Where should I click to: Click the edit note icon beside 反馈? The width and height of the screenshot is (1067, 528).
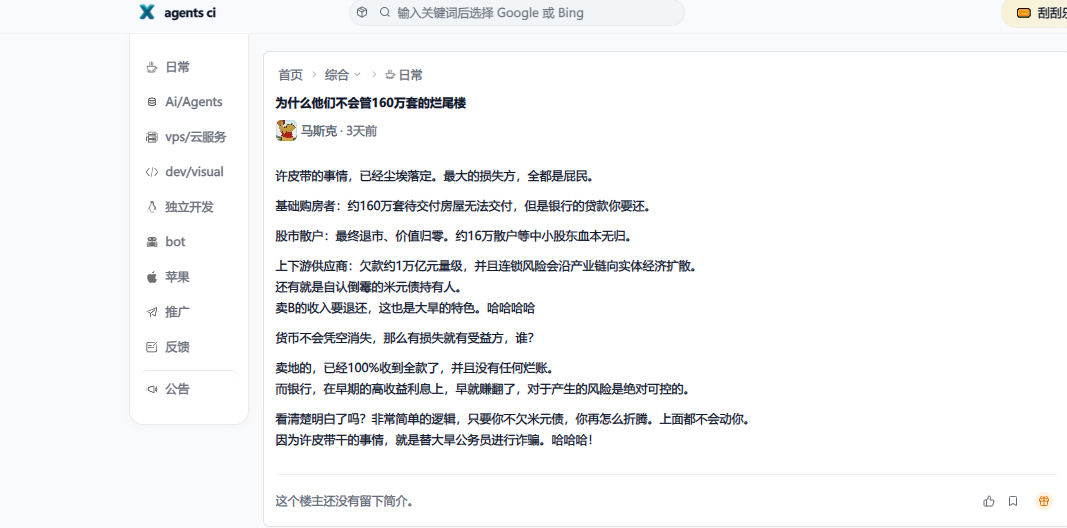click(152, 347)
